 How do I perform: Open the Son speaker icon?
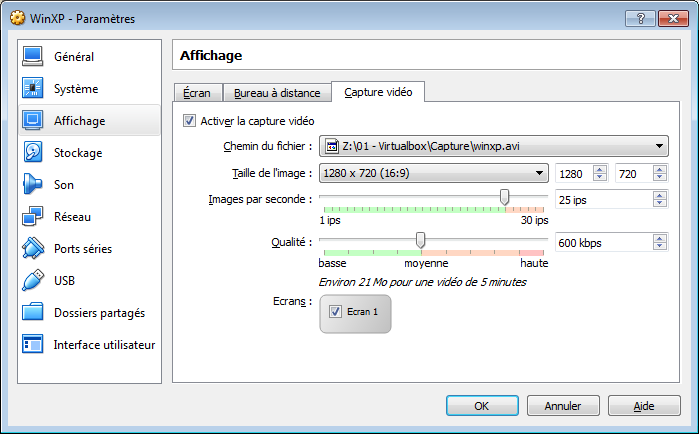[33, 185]
